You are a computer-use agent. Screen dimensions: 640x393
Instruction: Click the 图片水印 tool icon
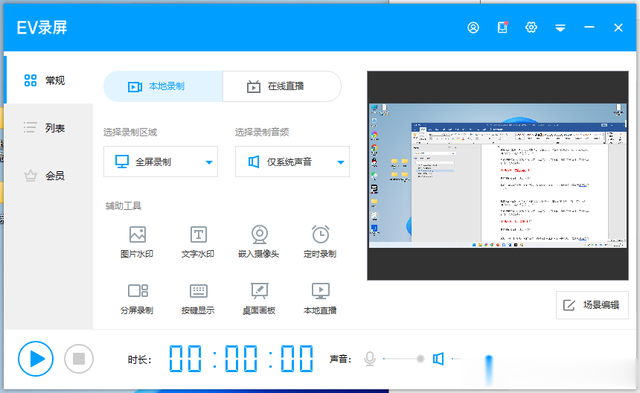[x=138, y=235]
